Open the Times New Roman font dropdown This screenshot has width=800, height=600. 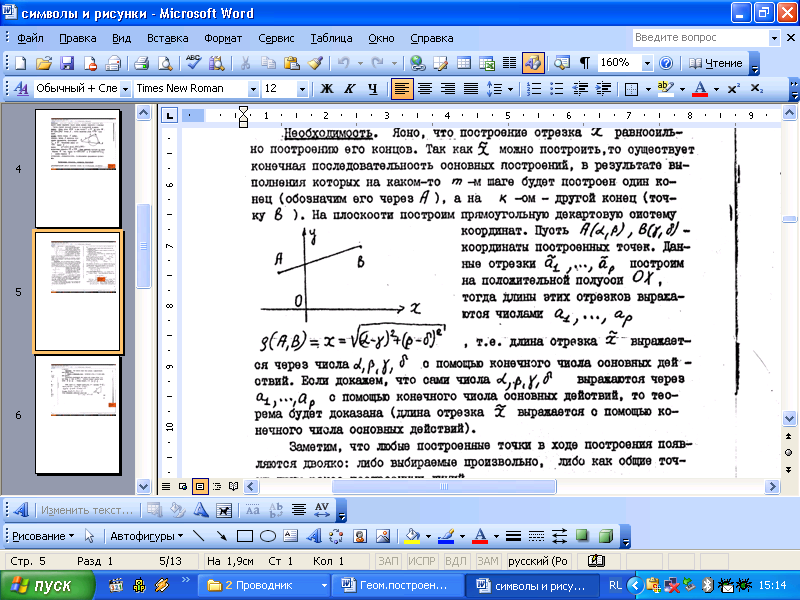click(253, 89)
